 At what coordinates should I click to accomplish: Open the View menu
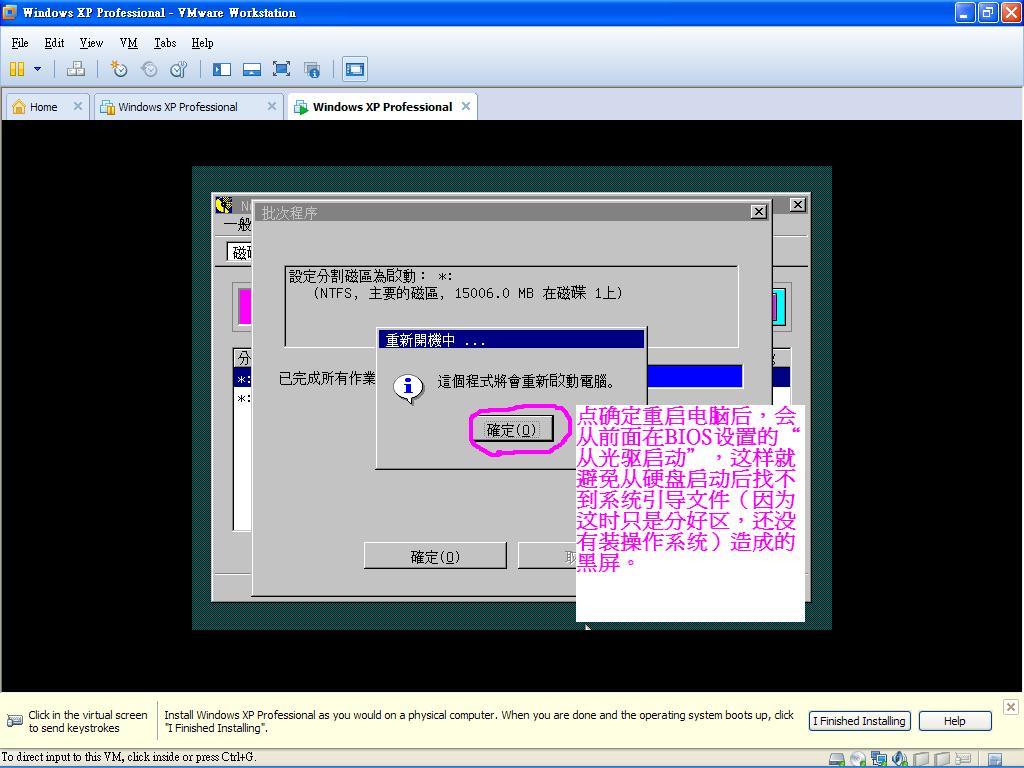[x=91, y=43]
